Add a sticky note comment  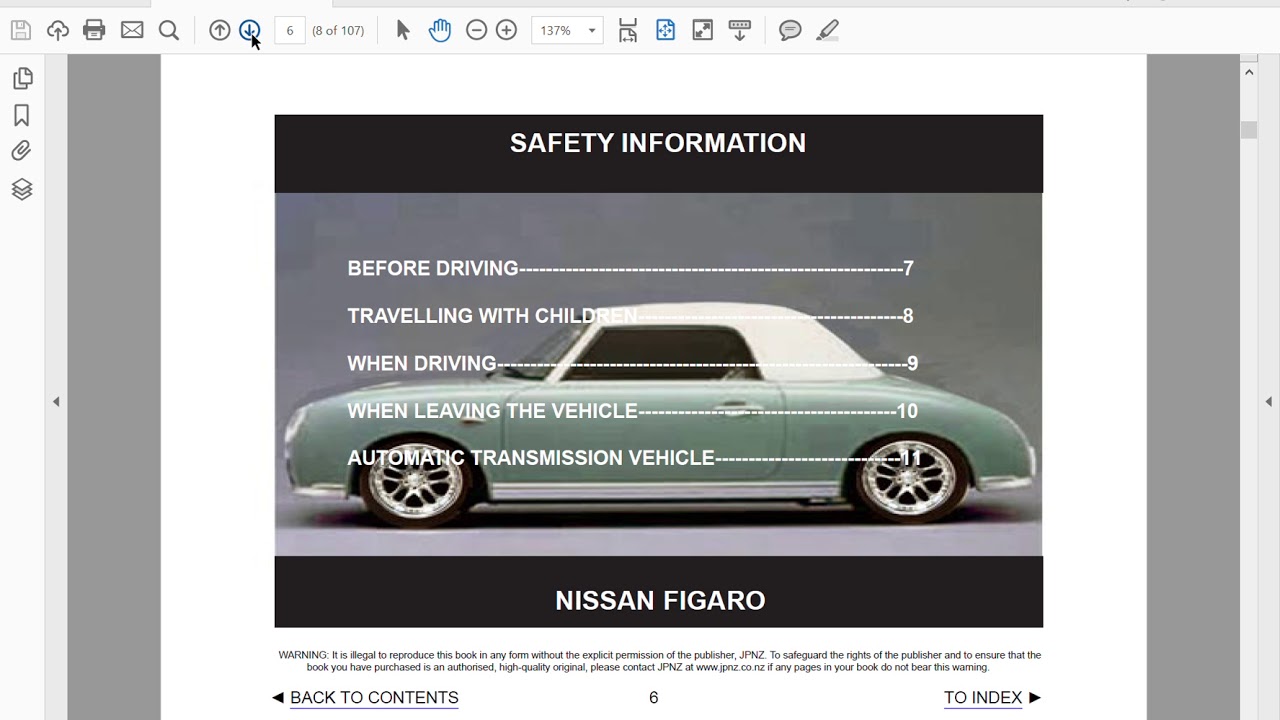(790, 30)
